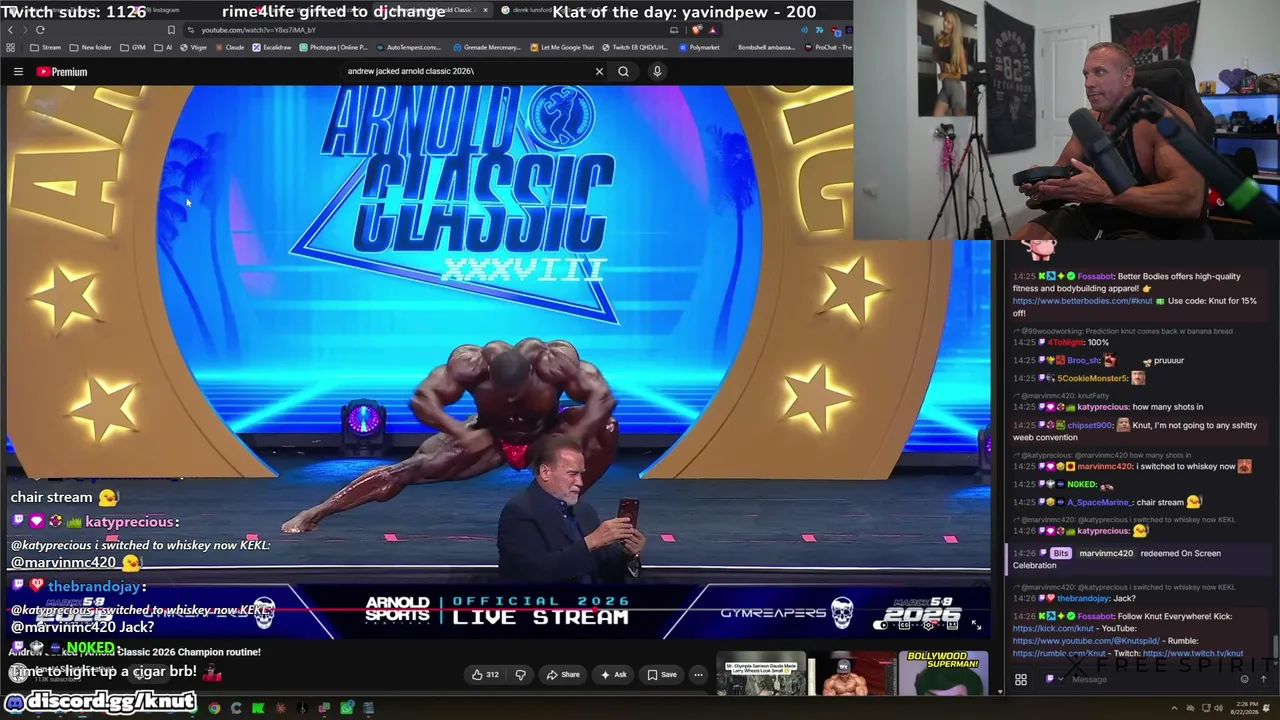Reload the YouTube page

coord(40,30)
